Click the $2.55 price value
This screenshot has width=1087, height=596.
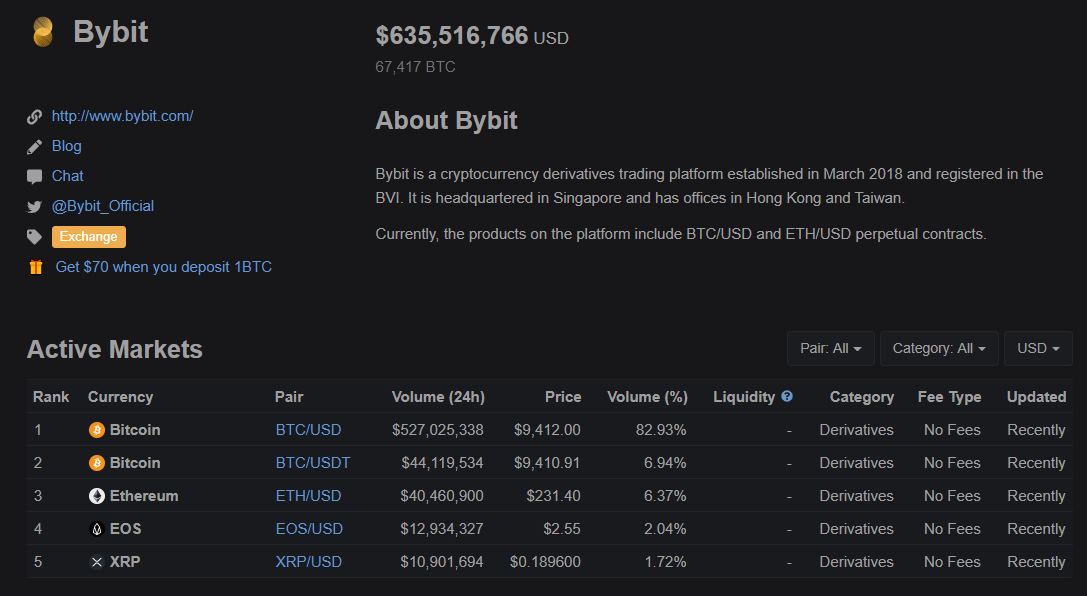click(562, 529)
